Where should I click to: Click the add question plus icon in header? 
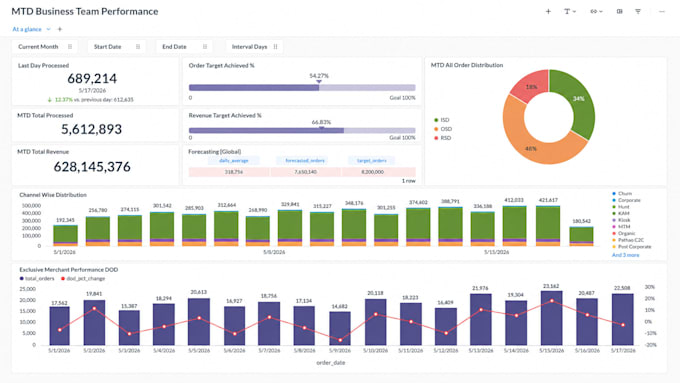click(548, 11)
